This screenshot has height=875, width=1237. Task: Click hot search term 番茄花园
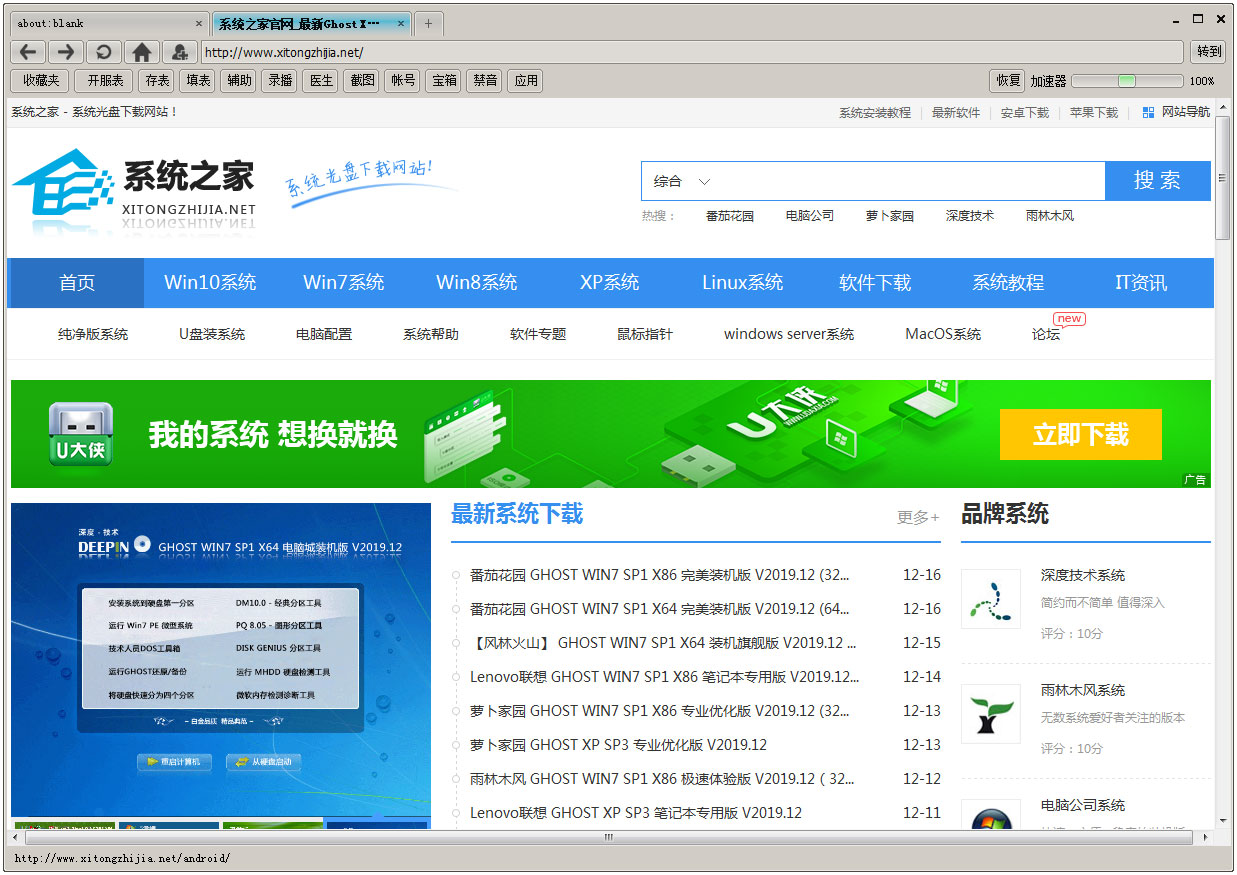coord(730,216)
